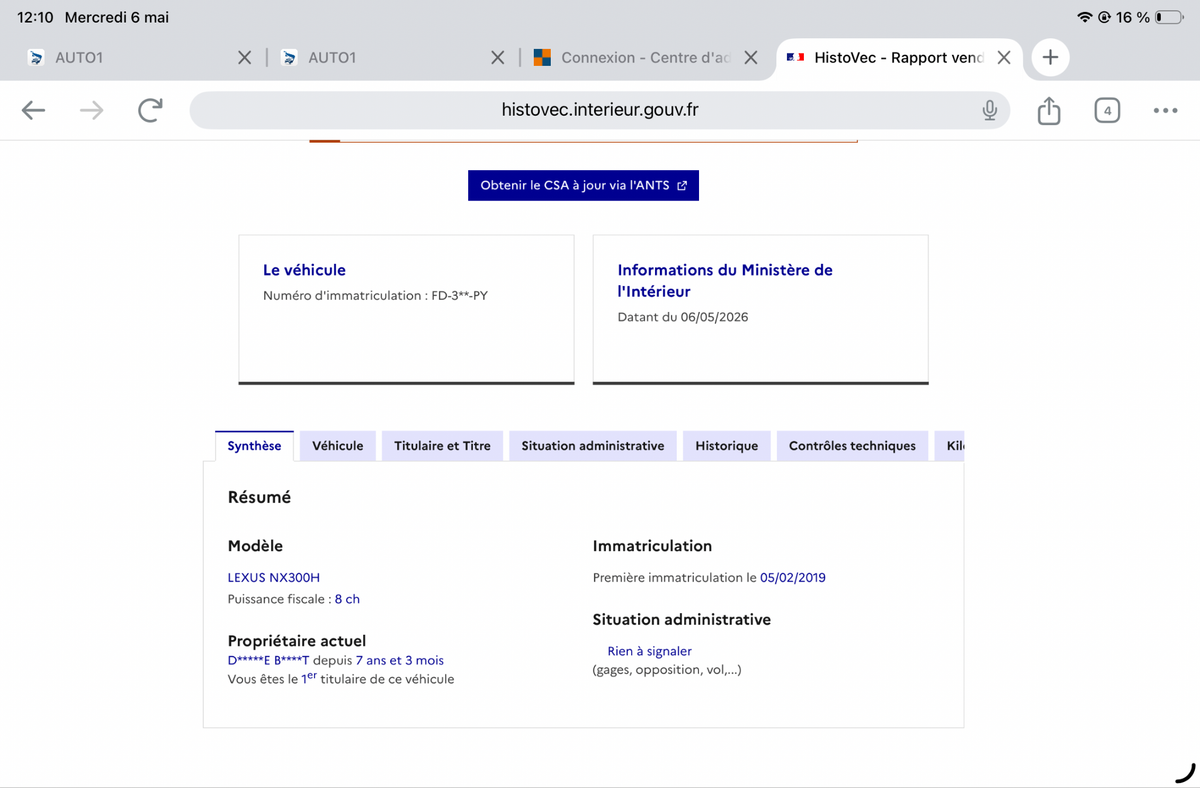Click Obtenir le CSA à jour via l'ANTS

coord(583,185)
